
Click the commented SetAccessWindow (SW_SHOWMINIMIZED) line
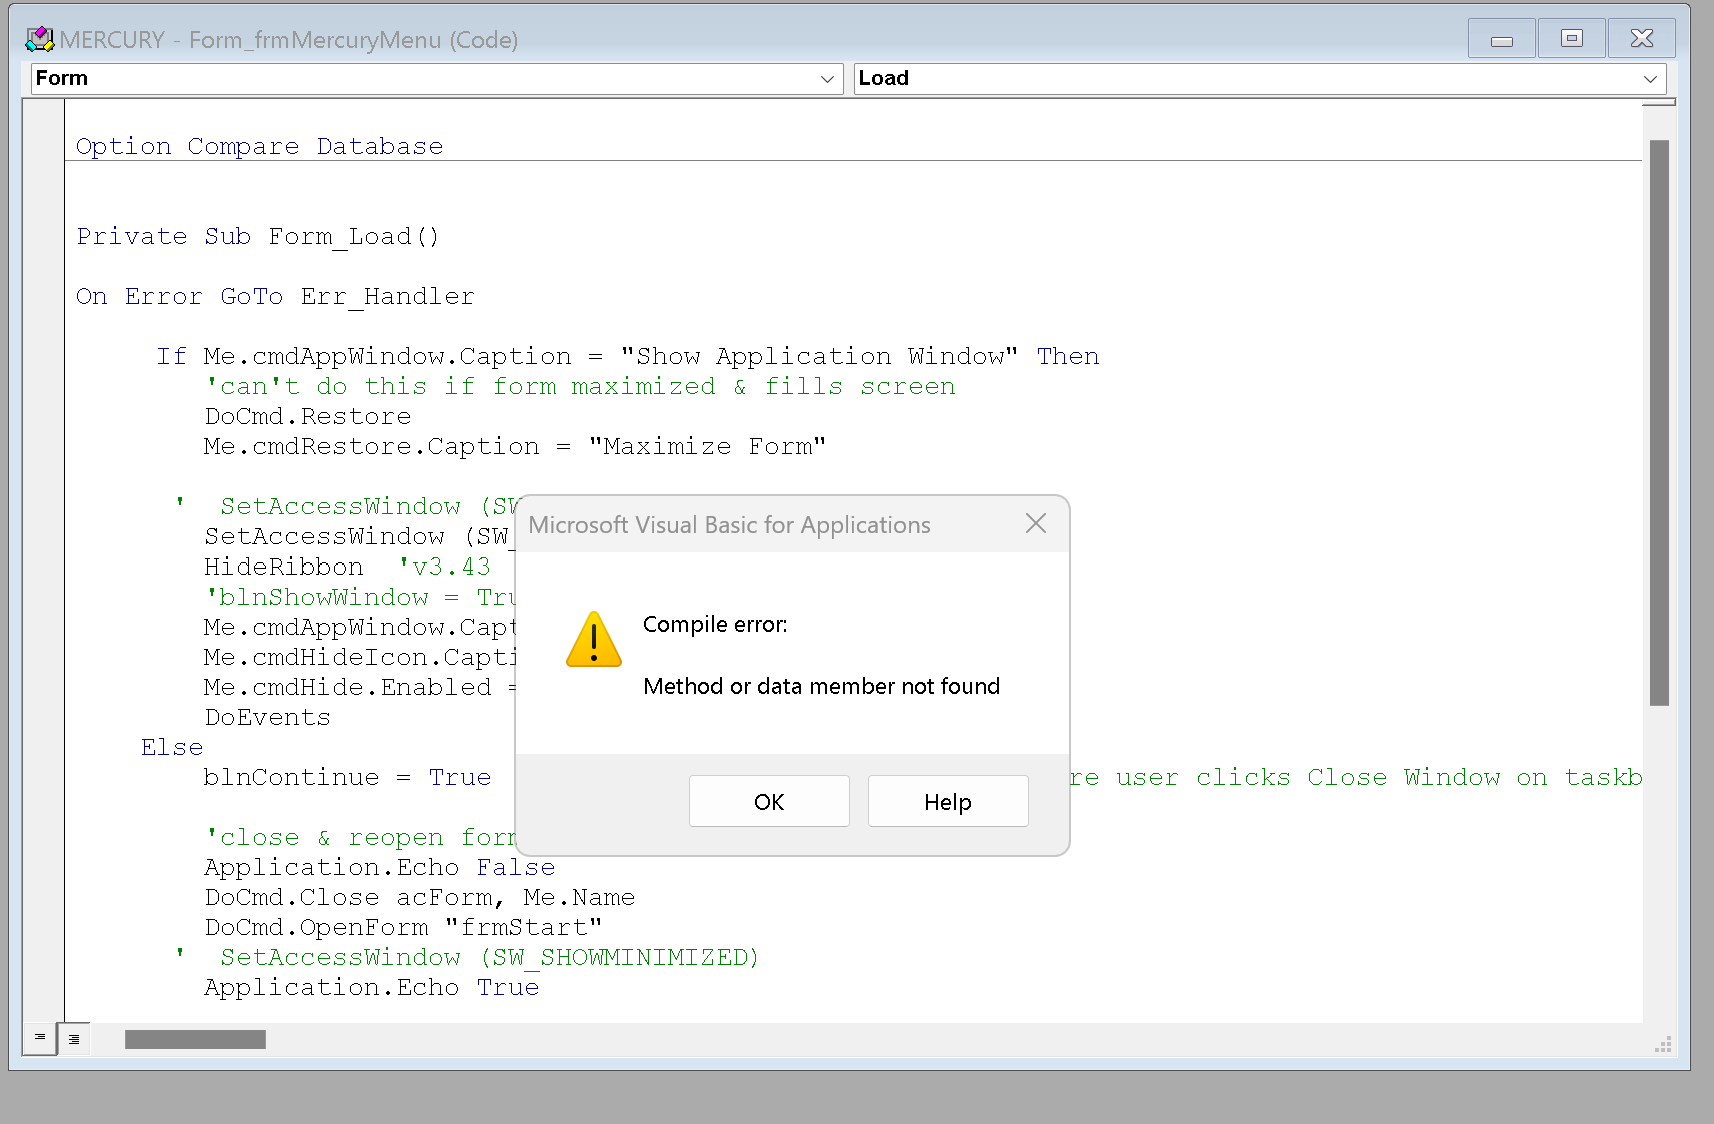pos(468,957)
